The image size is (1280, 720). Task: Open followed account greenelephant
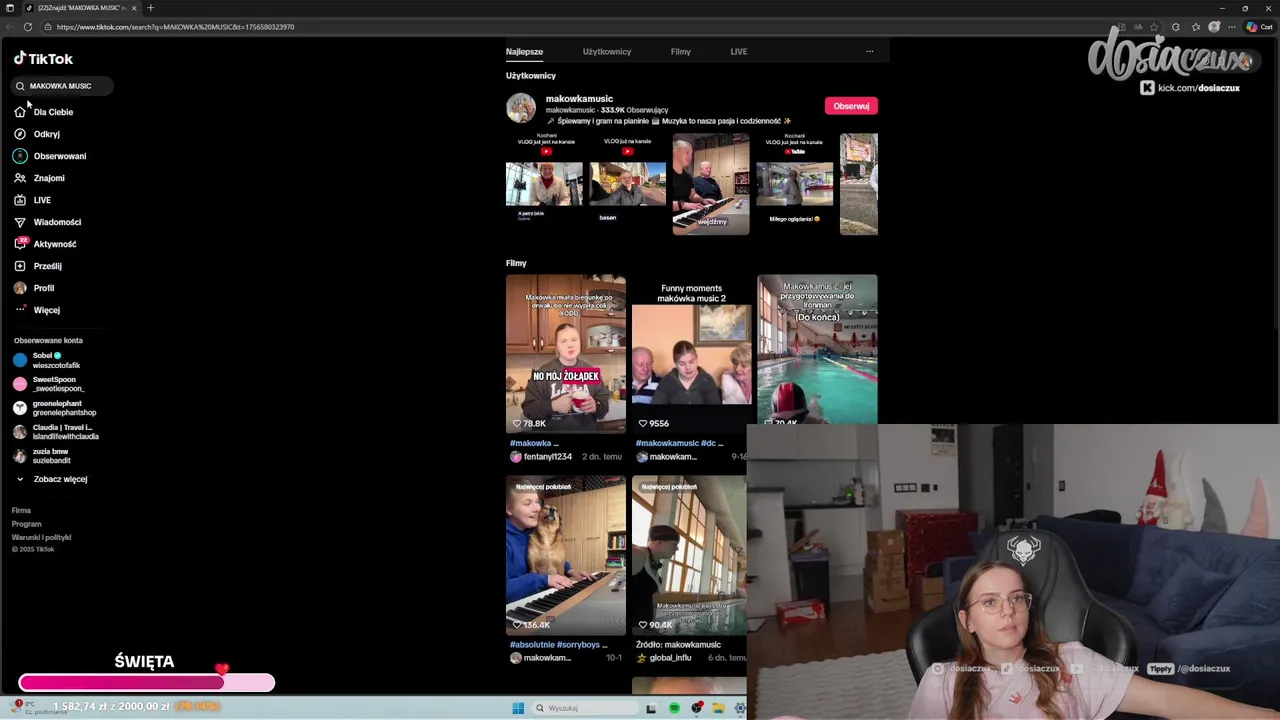[x=55, y=408]
